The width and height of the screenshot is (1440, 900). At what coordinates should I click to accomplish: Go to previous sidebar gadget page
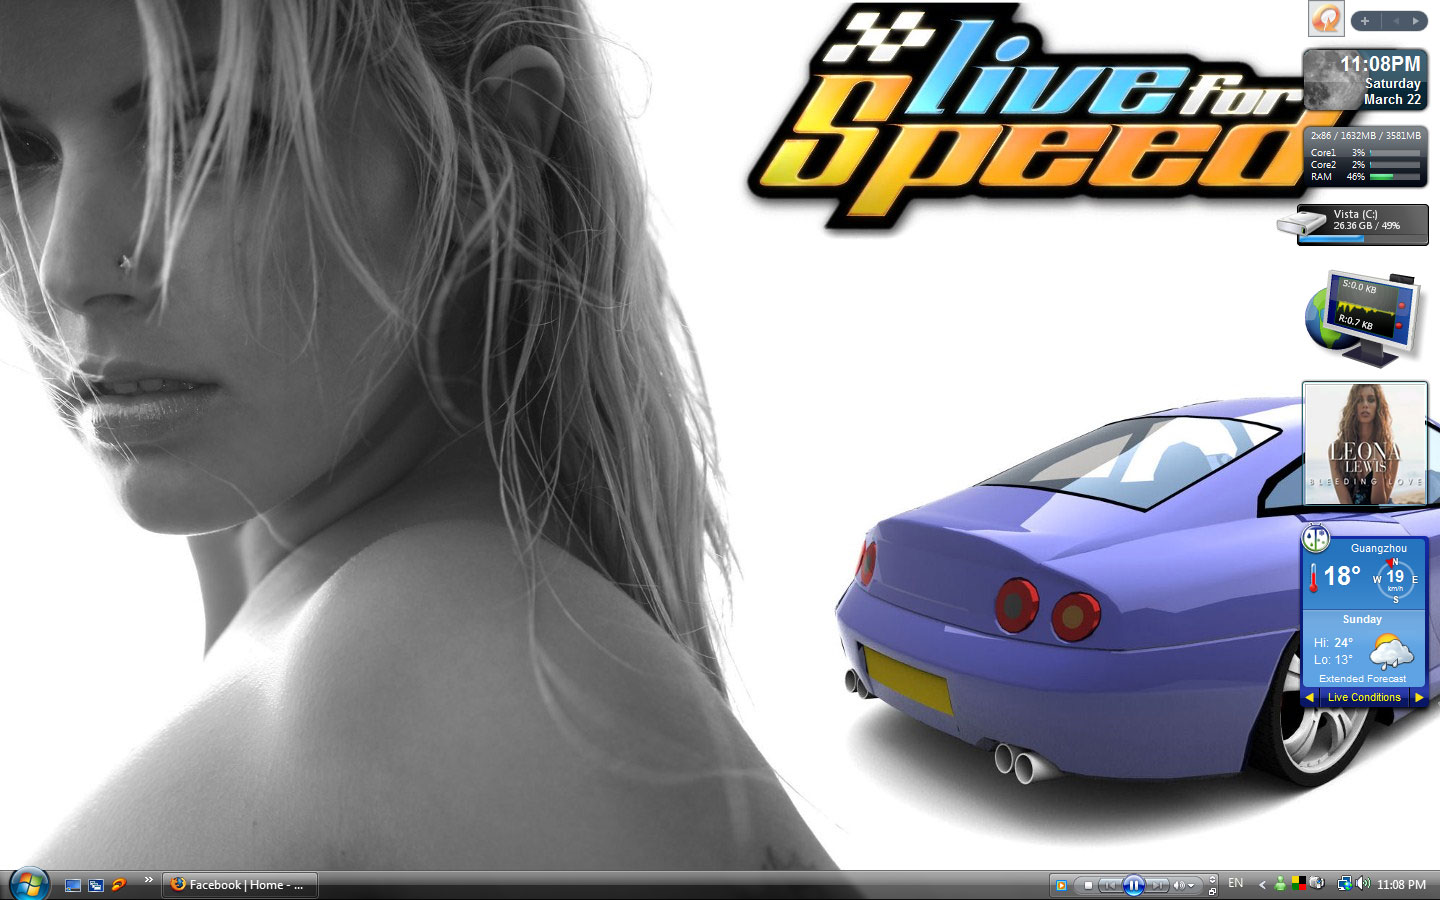(x=1396, y=21)
